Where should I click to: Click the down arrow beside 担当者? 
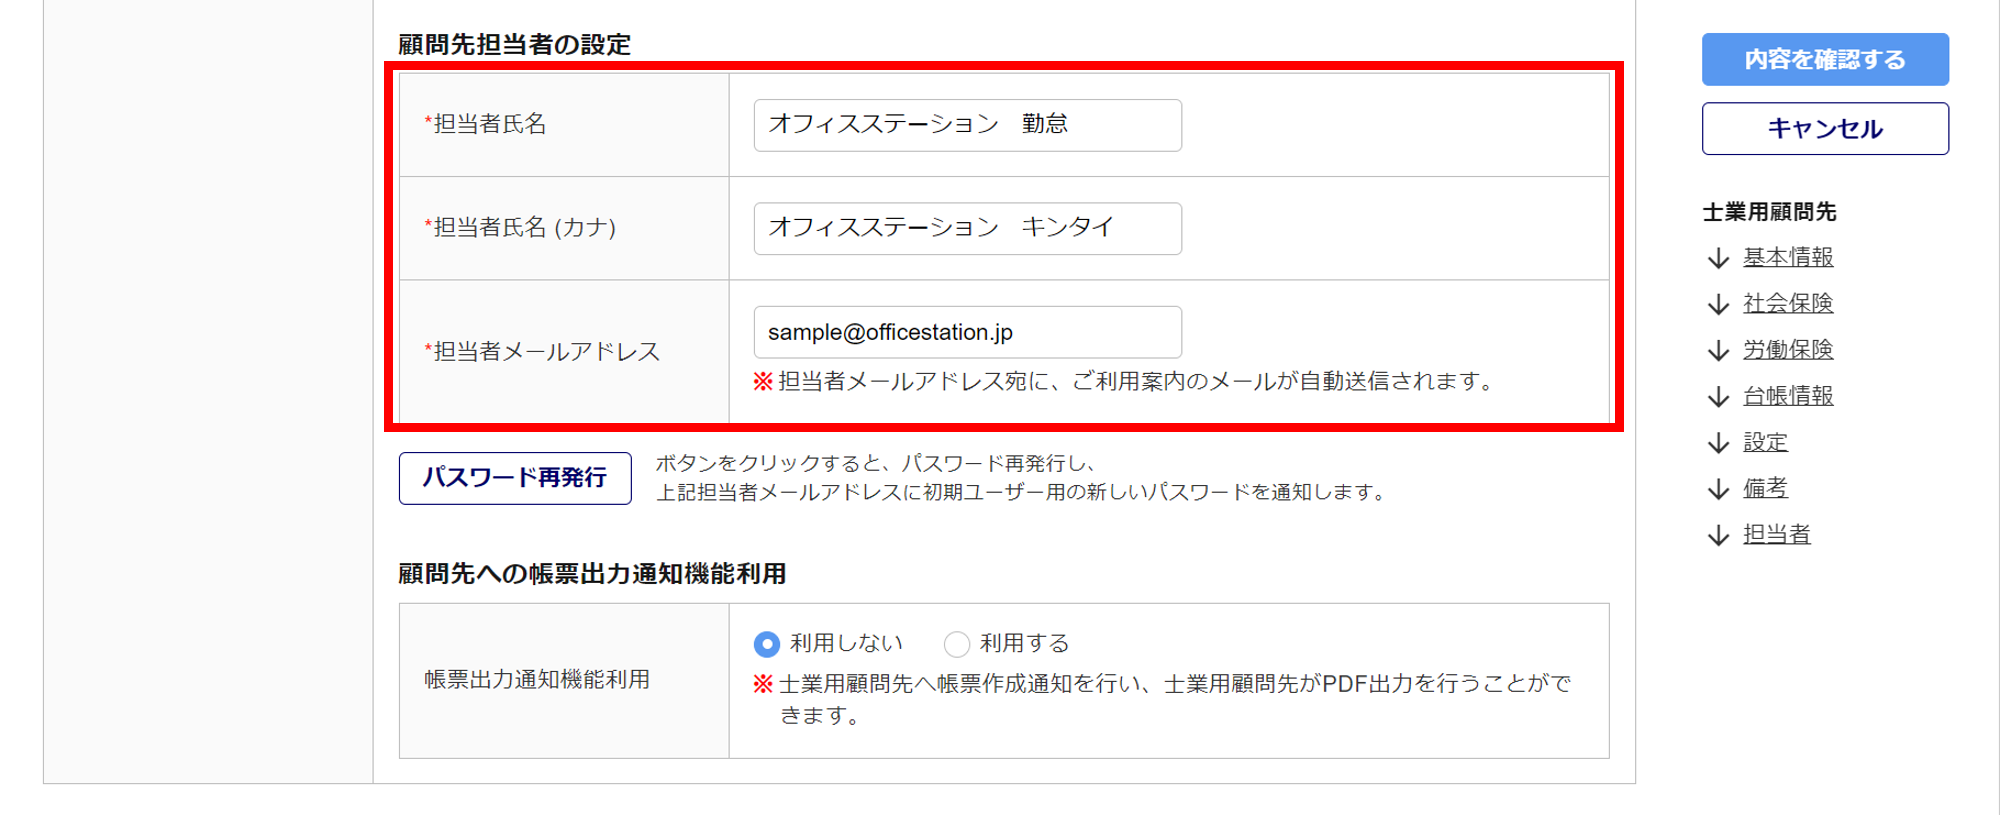(x=1718, y=535)
